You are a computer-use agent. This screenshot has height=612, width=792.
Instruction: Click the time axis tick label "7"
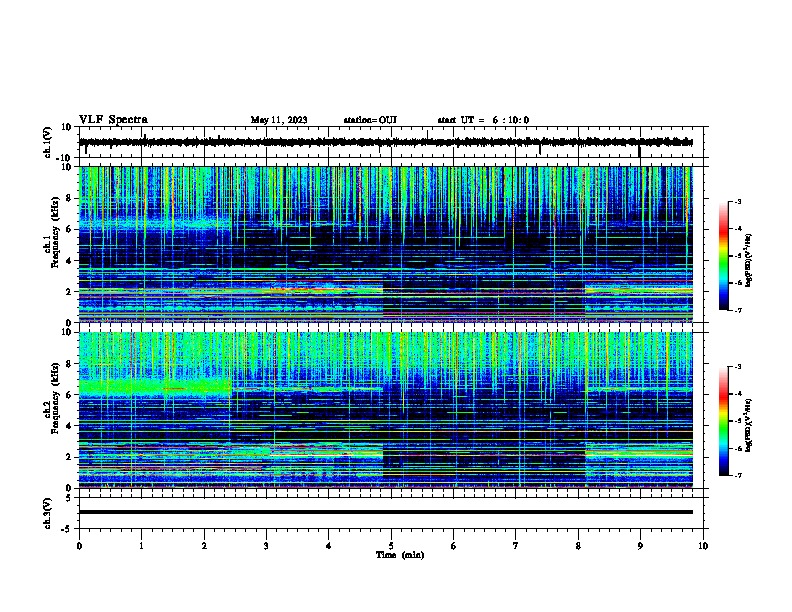(516, 546)
